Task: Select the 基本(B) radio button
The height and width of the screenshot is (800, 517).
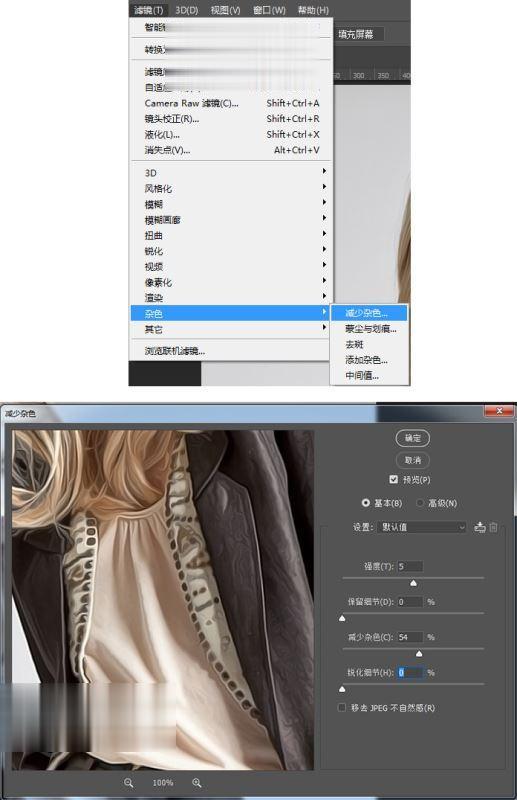Action: pos(365,503)
